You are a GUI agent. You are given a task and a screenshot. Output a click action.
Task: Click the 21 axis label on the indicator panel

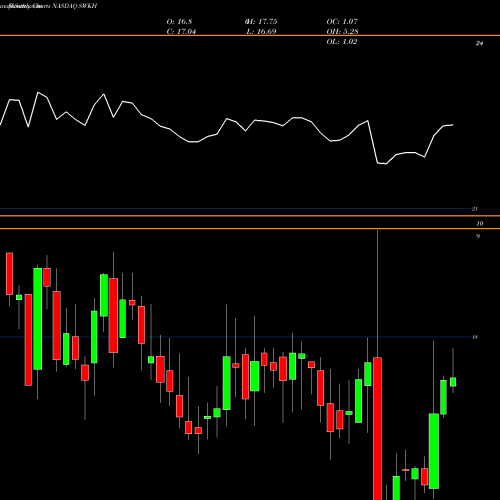pyautogui.click(x=475, y=209)
